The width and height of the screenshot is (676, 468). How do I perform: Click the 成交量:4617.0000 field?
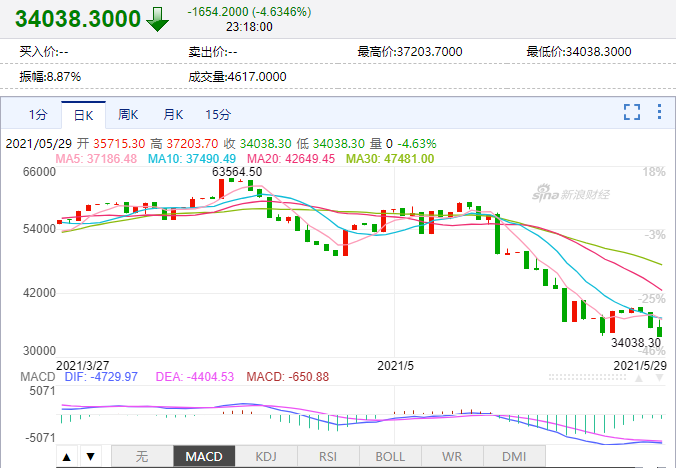coord(238,77)
